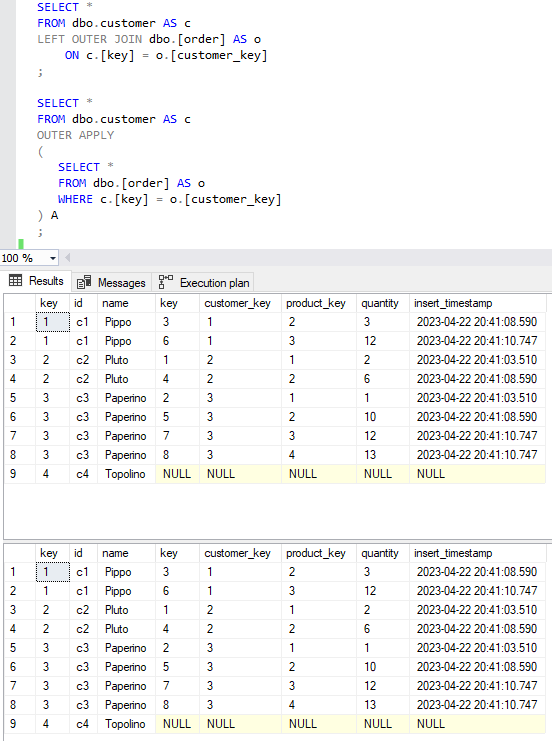Click the Execution plan tab icon
The height and width of the screenshot is (741, 552).
click(x=165, y=282)
